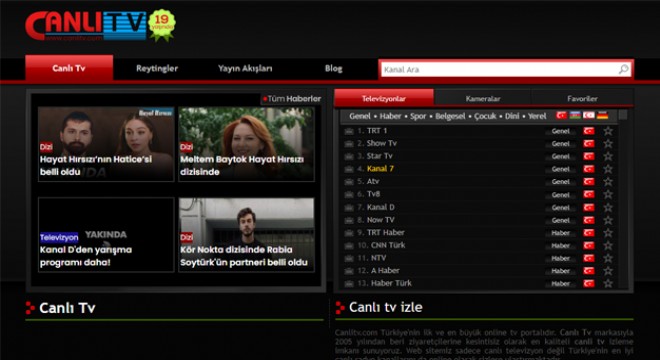Star the NTV channel
Screen dimensions: 660x360
click(x=608, y=258)
